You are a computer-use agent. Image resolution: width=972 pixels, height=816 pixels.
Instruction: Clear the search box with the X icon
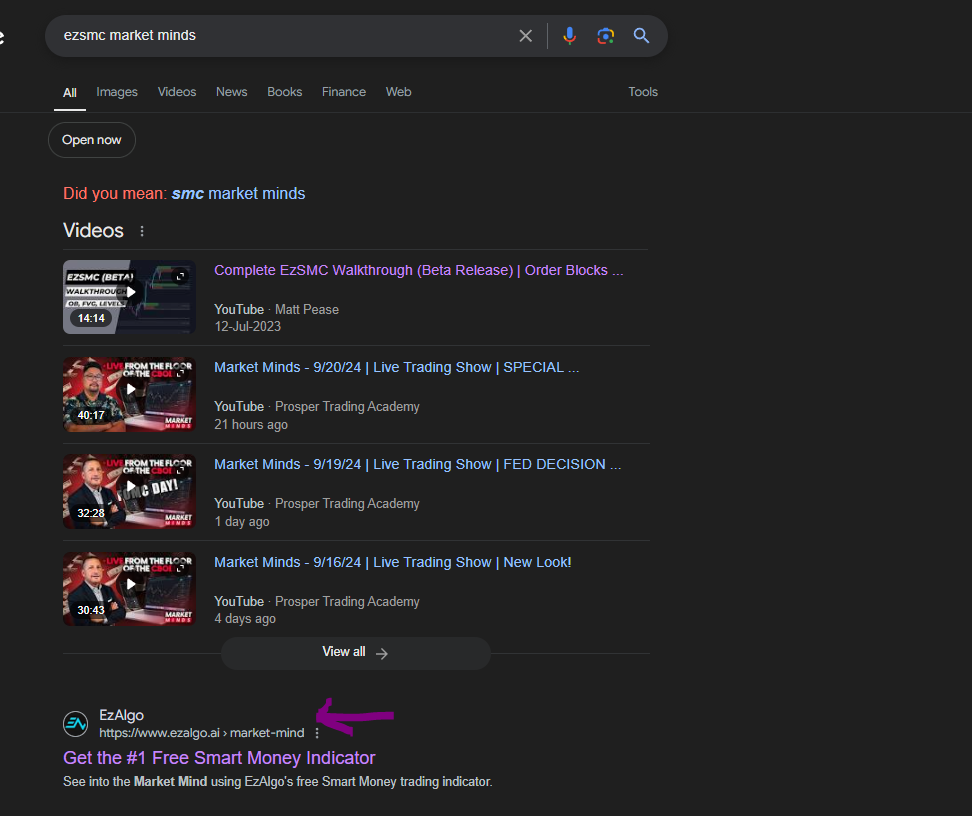pyautogui.click(x=526, y=36)
